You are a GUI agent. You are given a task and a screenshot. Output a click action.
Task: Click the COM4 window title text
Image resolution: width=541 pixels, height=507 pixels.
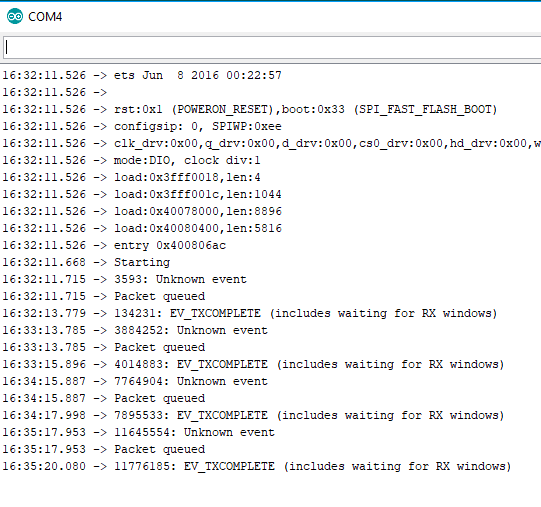point(45,17)
